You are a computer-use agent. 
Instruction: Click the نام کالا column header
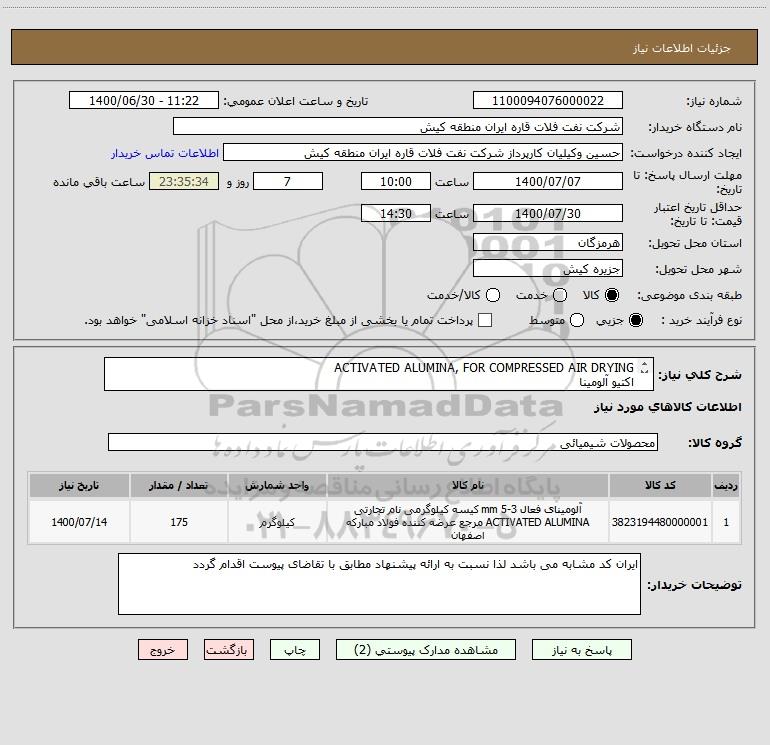(468, 485)
